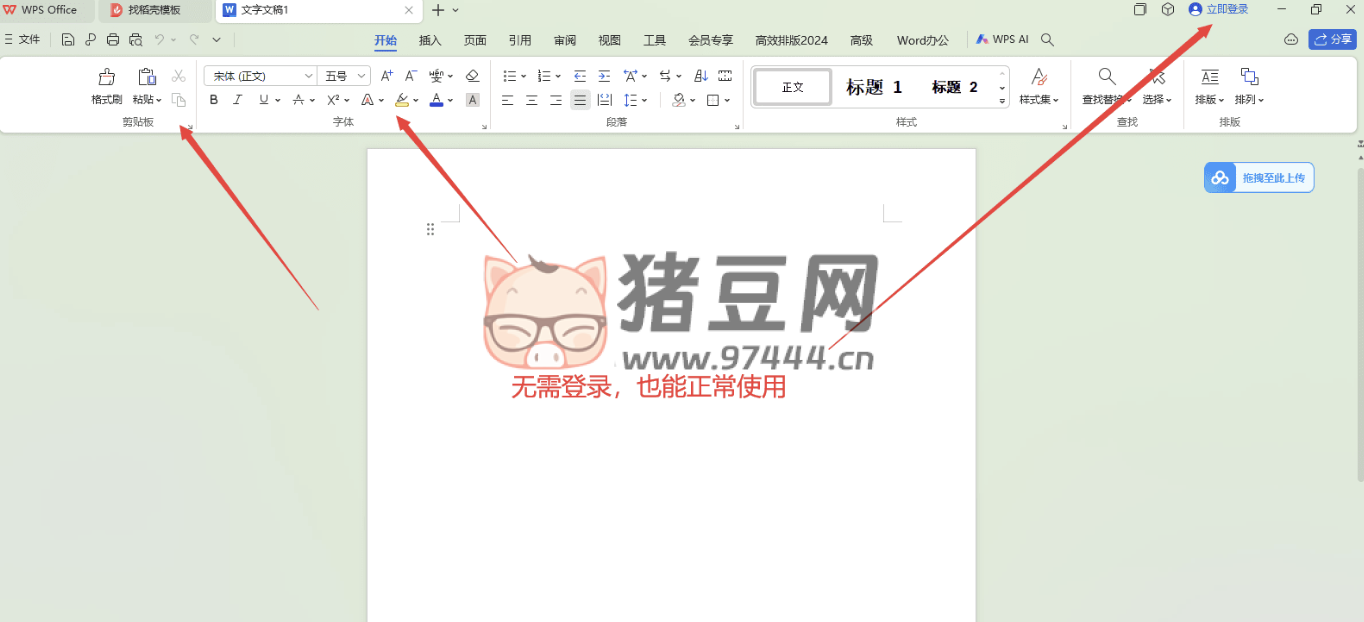
Task: Increase font size with A+ icon
Action: 387,76
